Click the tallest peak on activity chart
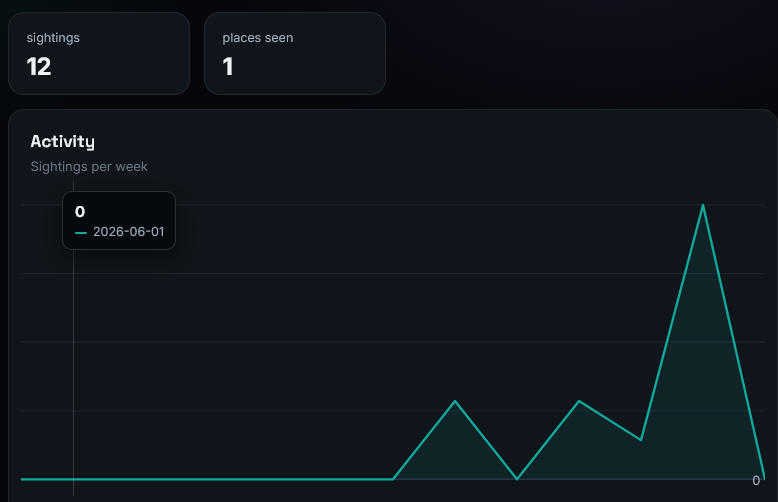778x502 pixels. [703, 205]
